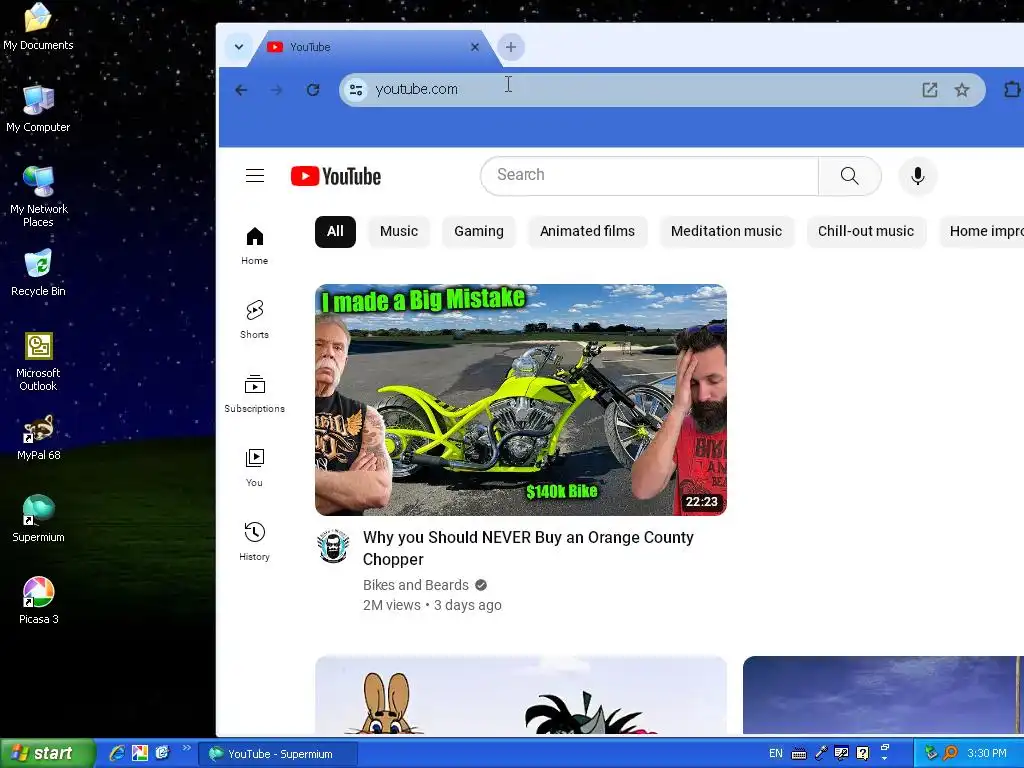Close the YouTube browser tab
Screen dimensions: 1024x768
pyautogui.click(x=475, y=47)
